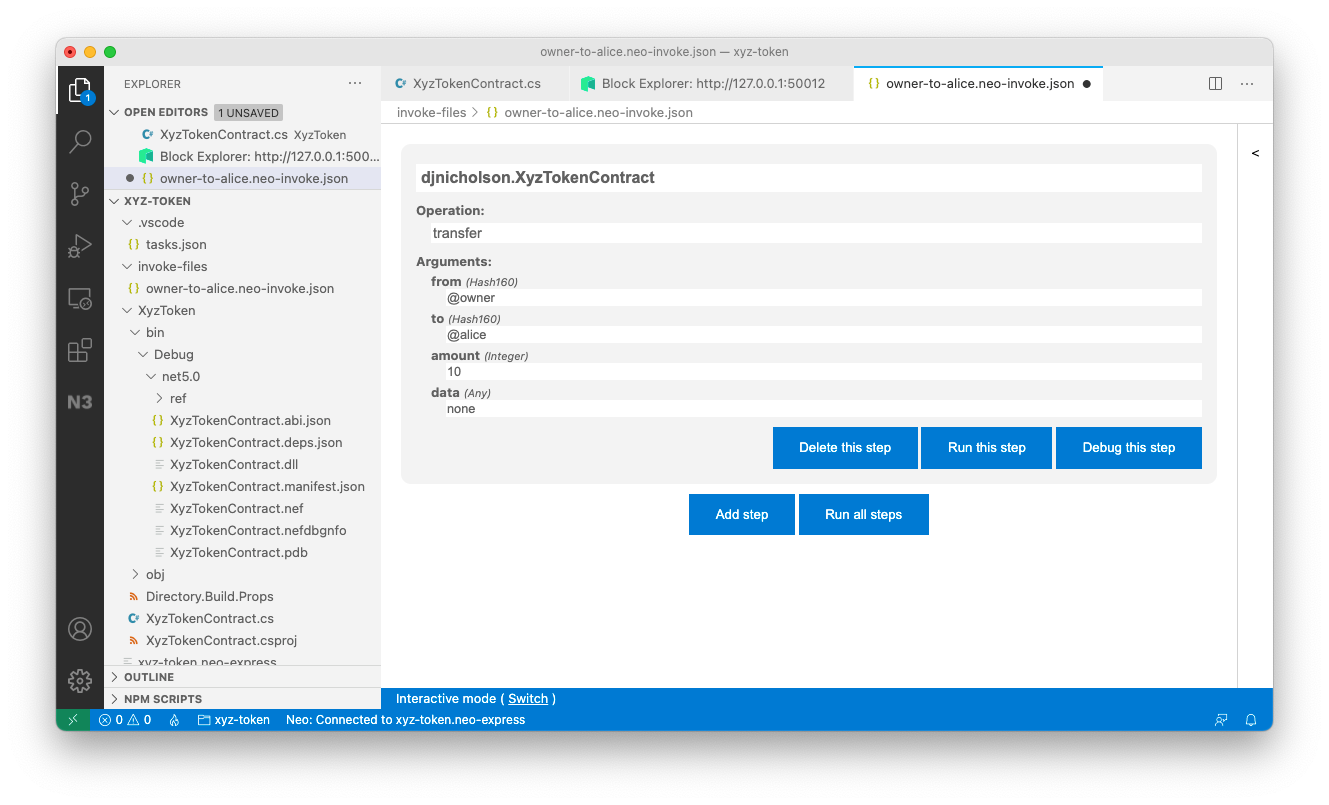1329x805 pixels.
Task: Edit the contract name field
Action: tap(809, 178)
